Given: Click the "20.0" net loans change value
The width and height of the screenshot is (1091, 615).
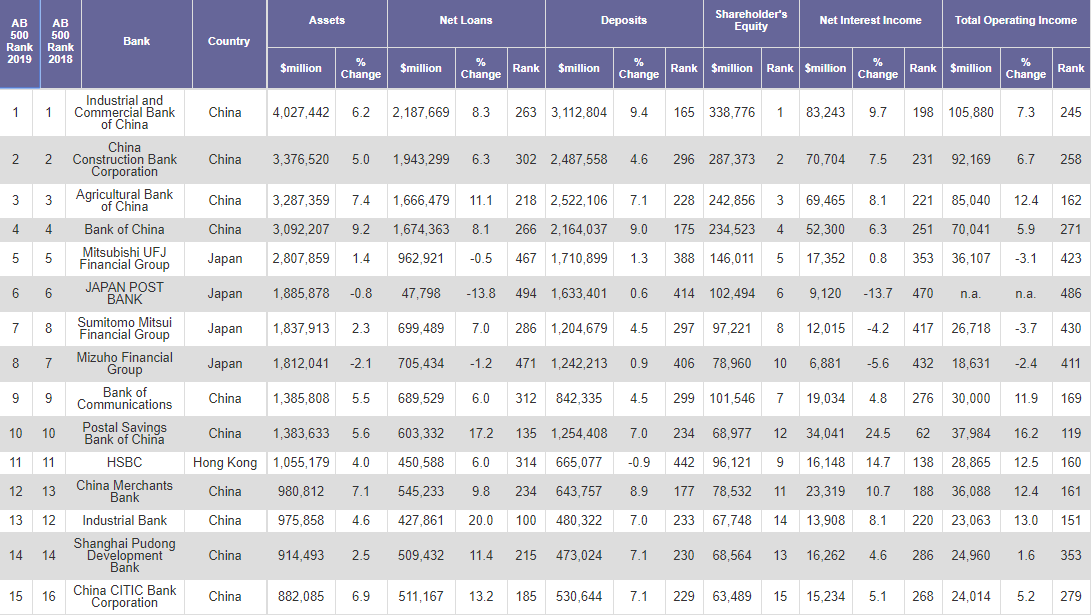Looking at the screenshot, I should coord(481,520).
